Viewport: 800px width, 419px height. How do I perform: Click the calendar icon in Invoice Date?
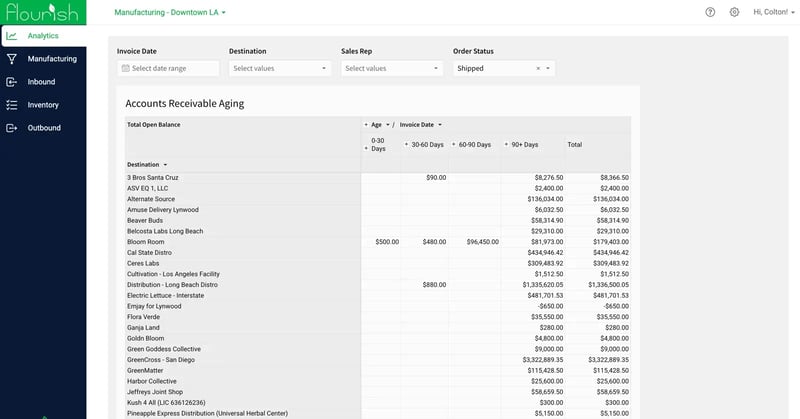point(126,68)
